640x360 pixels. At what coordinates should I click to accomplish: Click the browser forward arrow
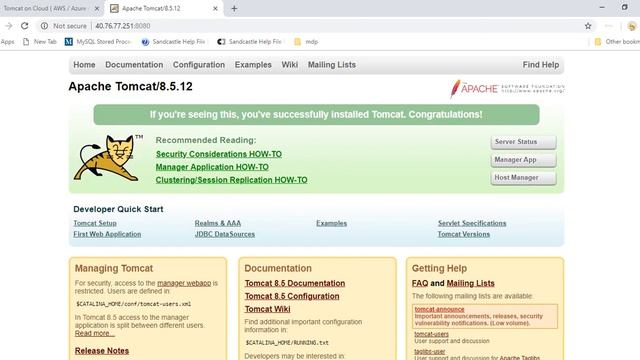click(9, 26)
